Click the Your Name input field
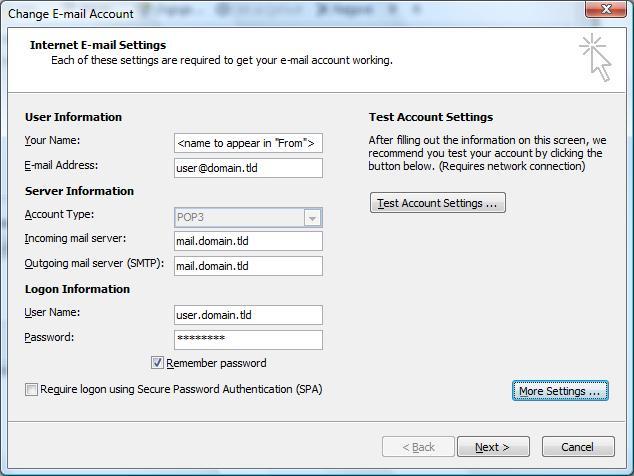The width and height of the screenshot is (634, 476). [x=248, y=143]
